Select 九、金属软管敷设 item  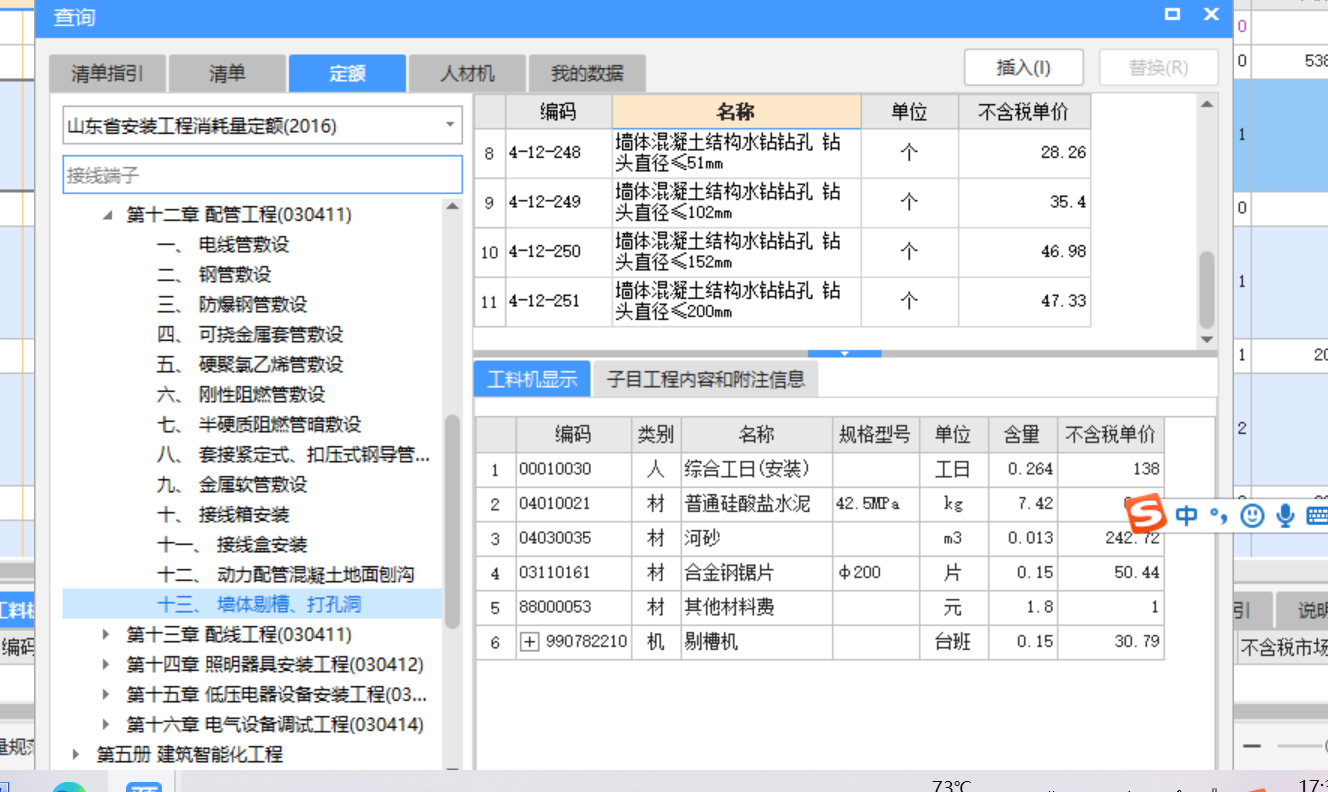[x=232, y=485]
